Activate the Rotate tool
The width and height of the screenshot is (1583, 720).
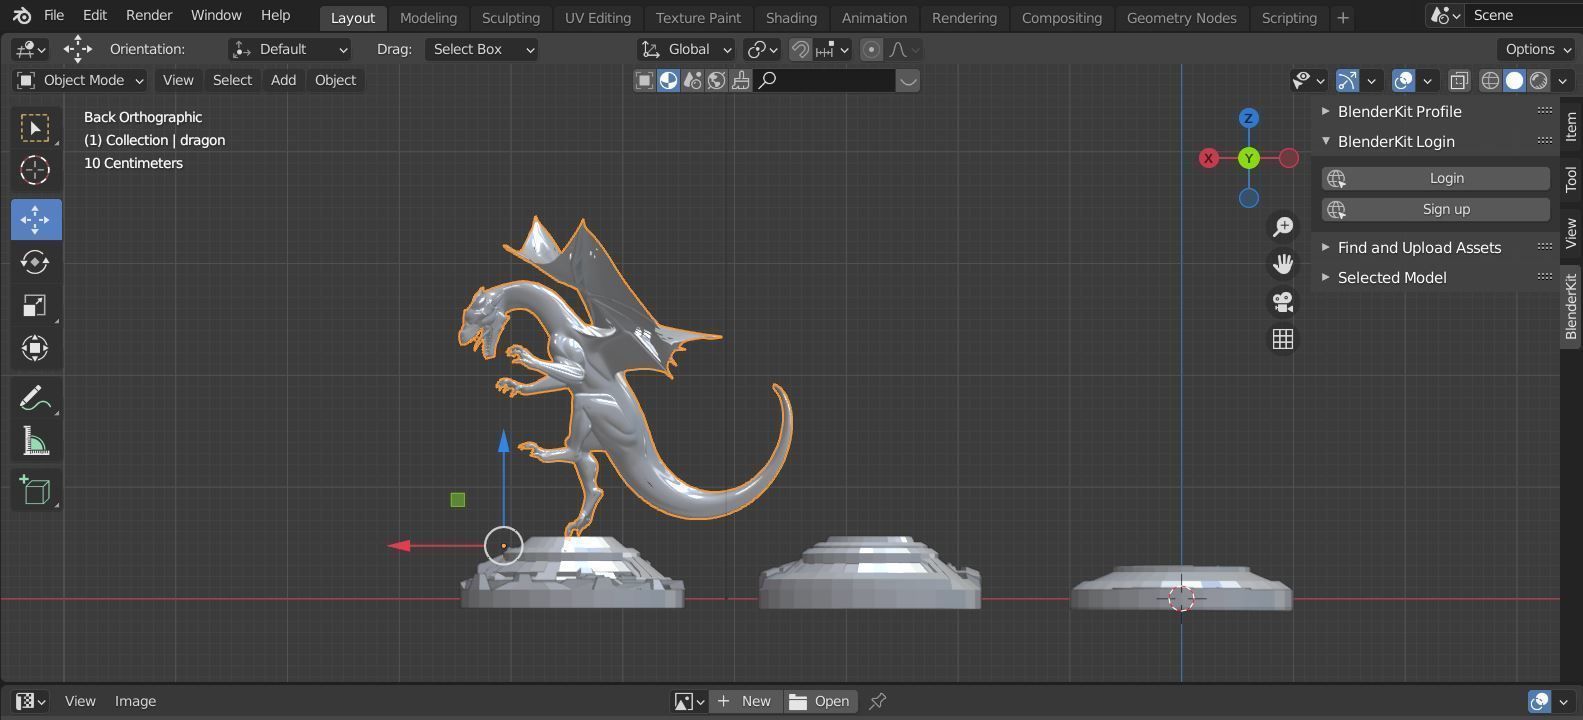[x=35, y=262]
